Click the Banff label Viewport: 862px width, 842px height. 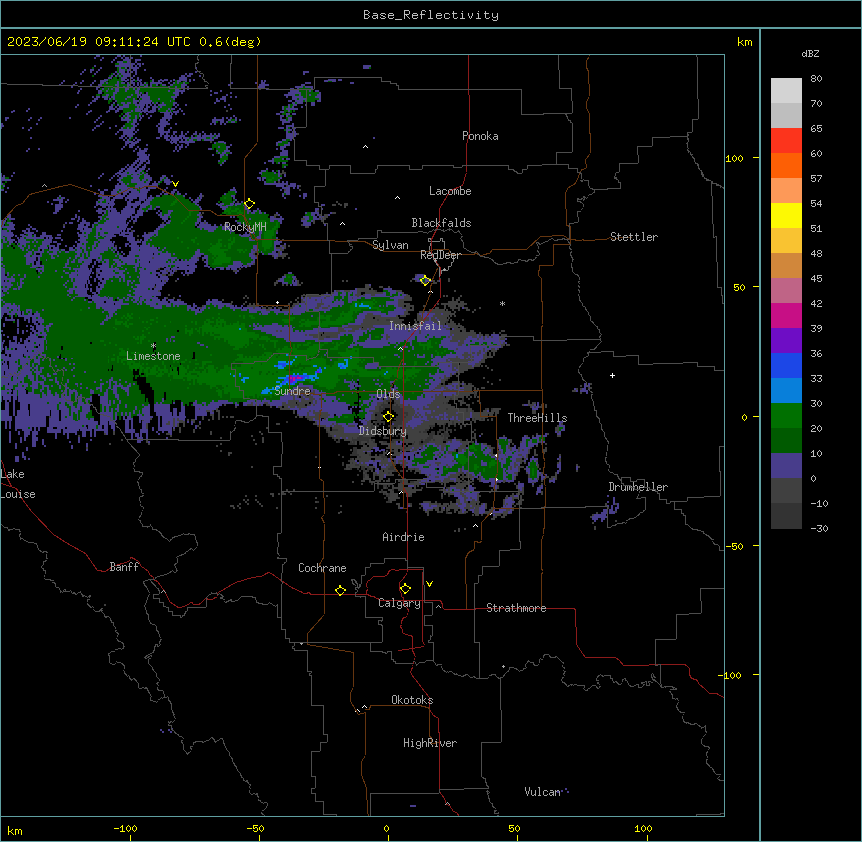click(x=124, y=567)
